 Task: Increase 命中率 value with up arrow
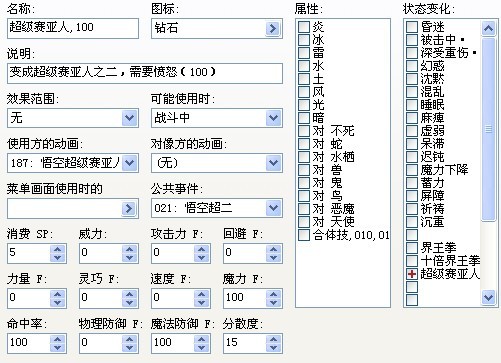(x=57, y=339)
